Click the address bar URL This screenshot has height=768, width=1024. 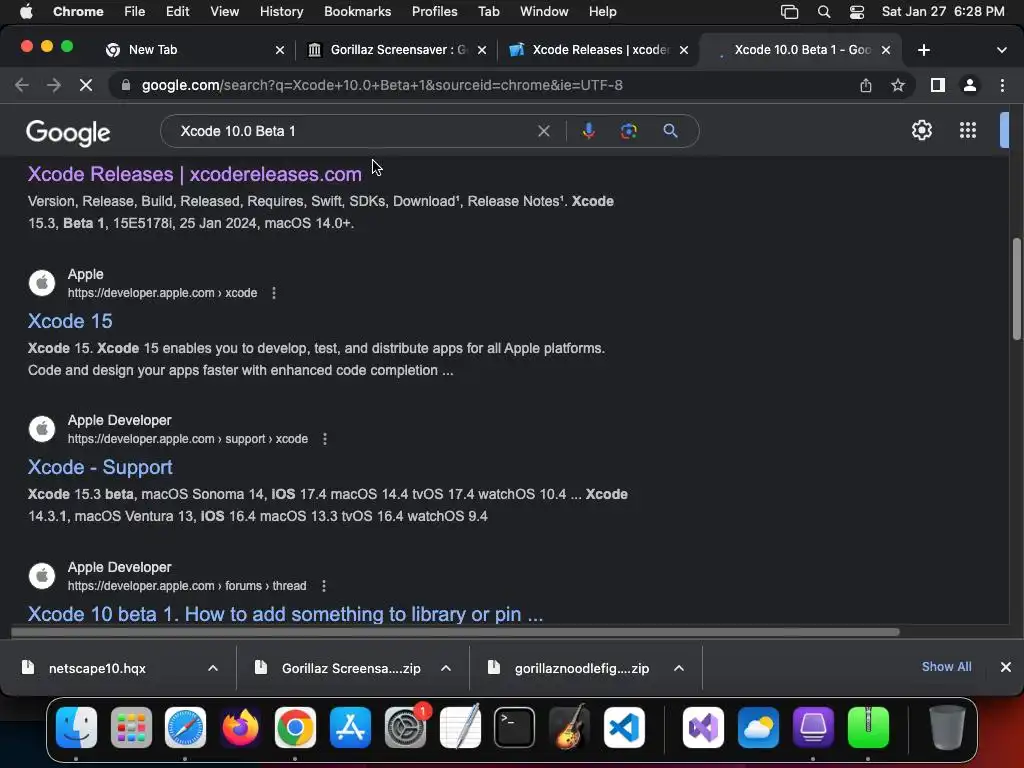pos(382,85)
